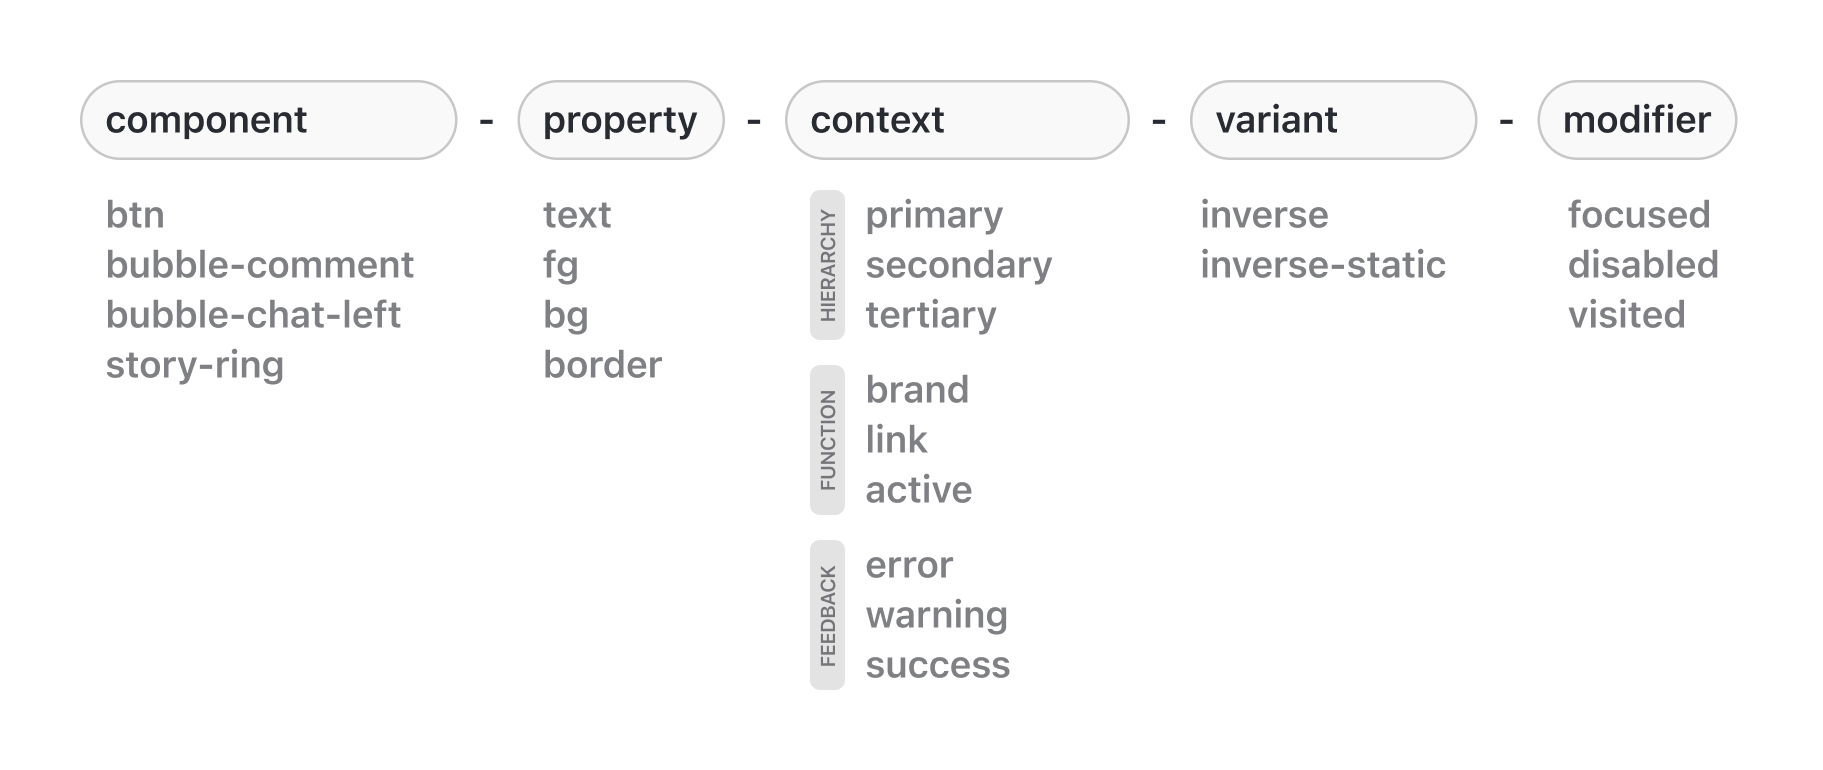Click the border property entry
Screen dimensions: 1823x770
tap(602, 365)
